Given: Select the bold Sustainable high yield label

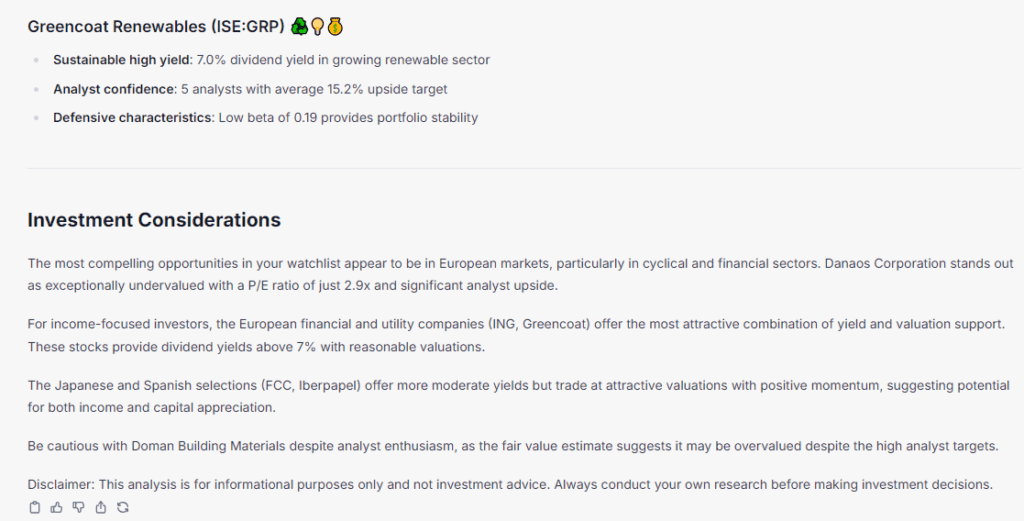Looking at the screenshot, I should (x=121, y=60).
